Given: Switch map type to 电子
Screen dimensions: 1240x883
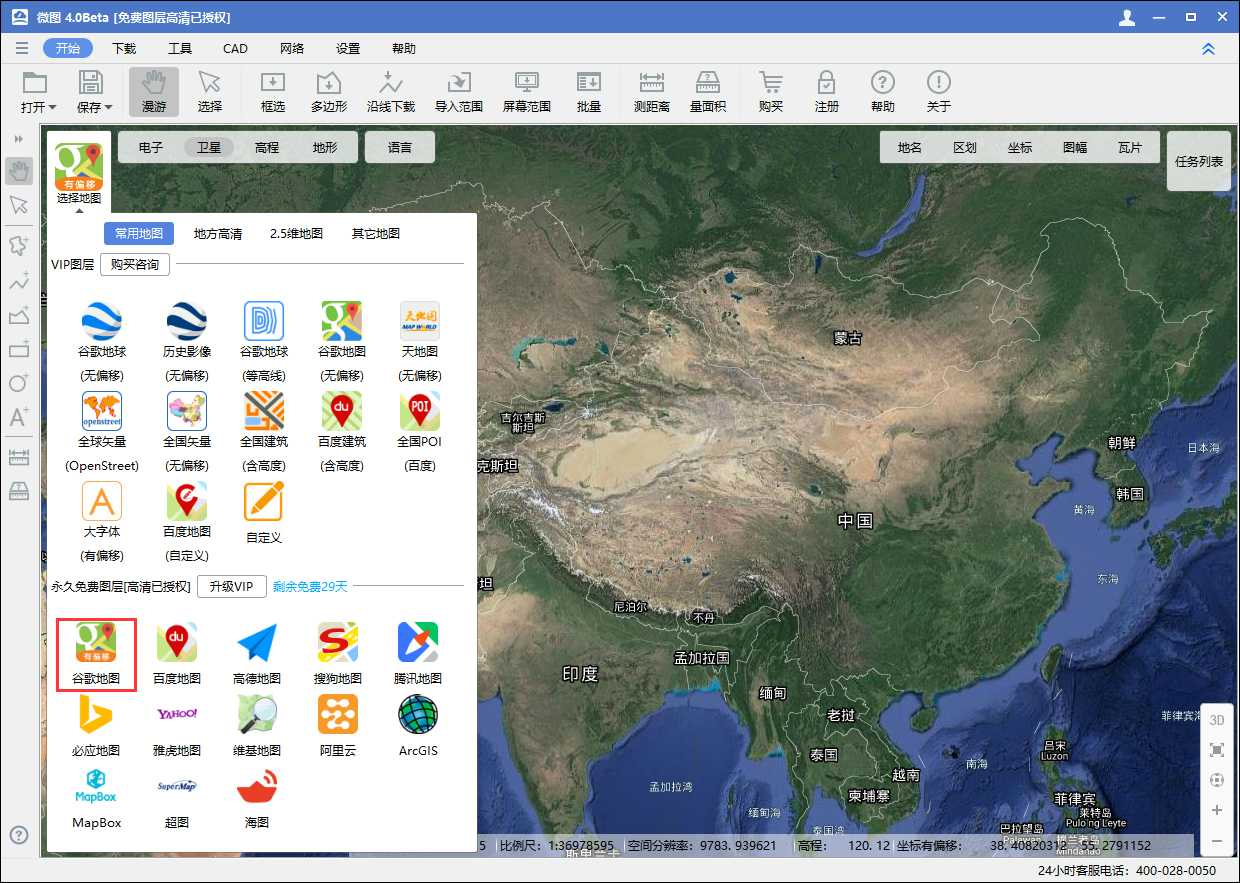Looking at the screenshot, I should 151,147.
